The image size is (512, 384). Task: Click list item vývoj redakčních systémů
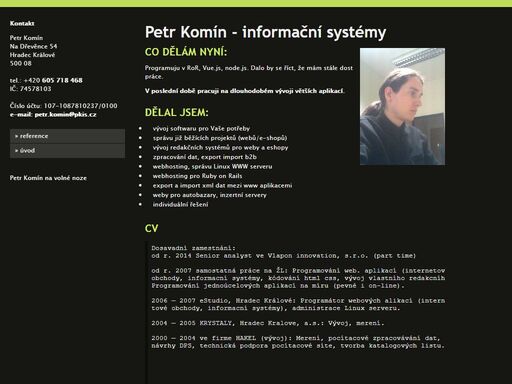(x=220, y=147)
